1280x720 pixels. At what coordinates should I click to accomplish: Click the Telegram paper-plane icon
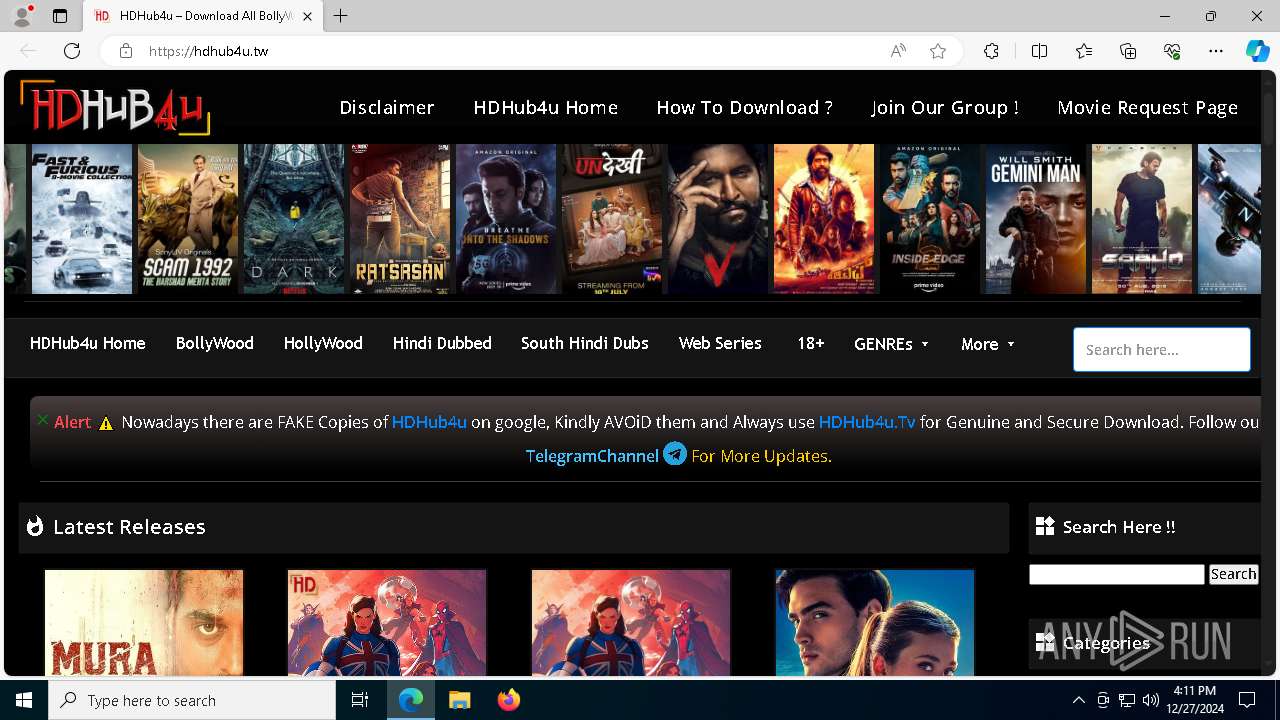675,454
